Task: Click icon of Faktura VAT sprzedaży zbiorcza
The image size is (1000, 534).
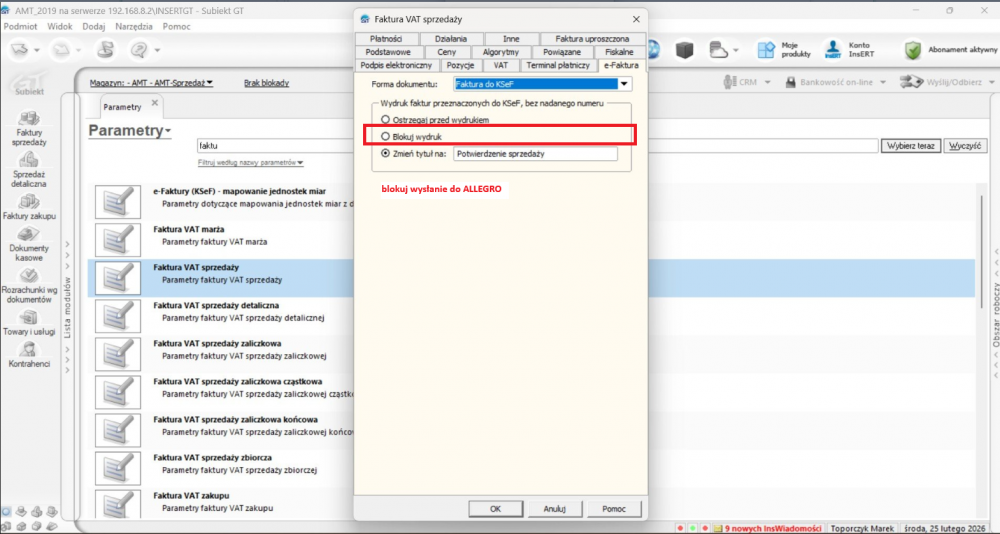Action: click(117, 469)
